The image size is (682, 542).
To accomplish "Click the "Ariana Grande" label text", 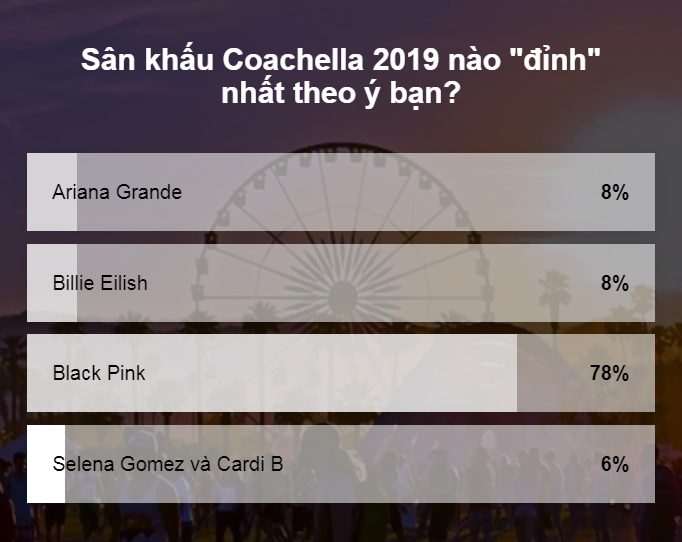I will (x=117, y=193).
